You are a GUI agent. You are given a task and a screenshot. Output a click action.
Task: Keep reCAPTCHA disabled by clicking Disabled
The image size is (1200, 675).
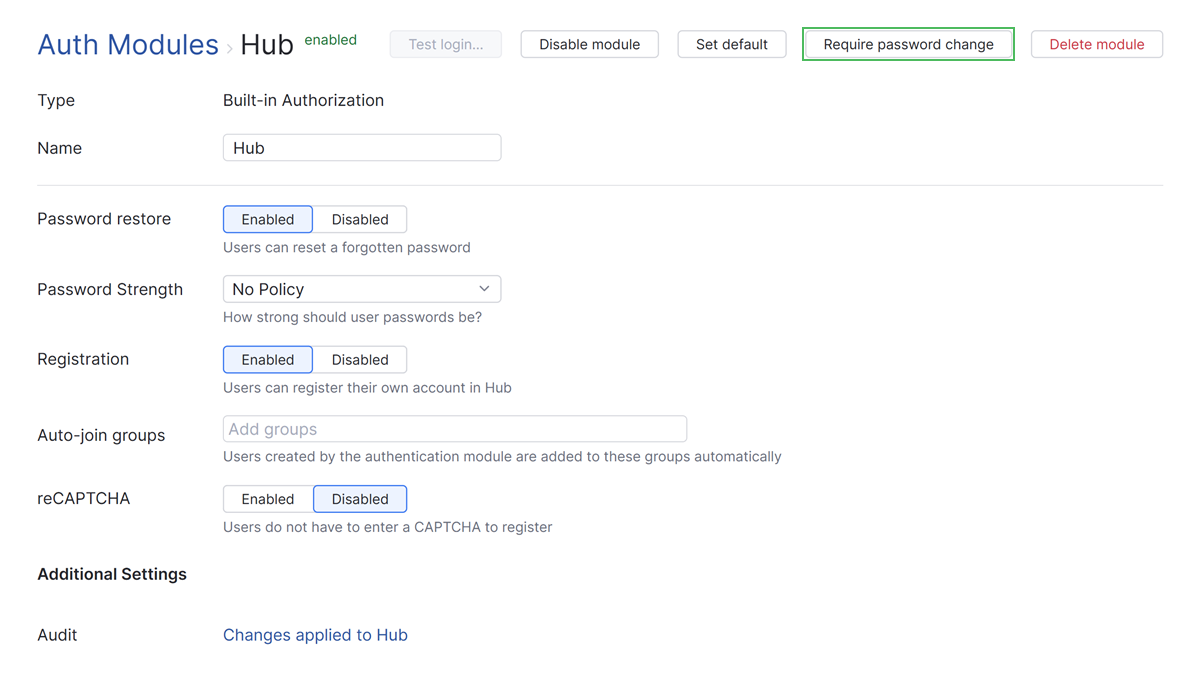(360, 498)
